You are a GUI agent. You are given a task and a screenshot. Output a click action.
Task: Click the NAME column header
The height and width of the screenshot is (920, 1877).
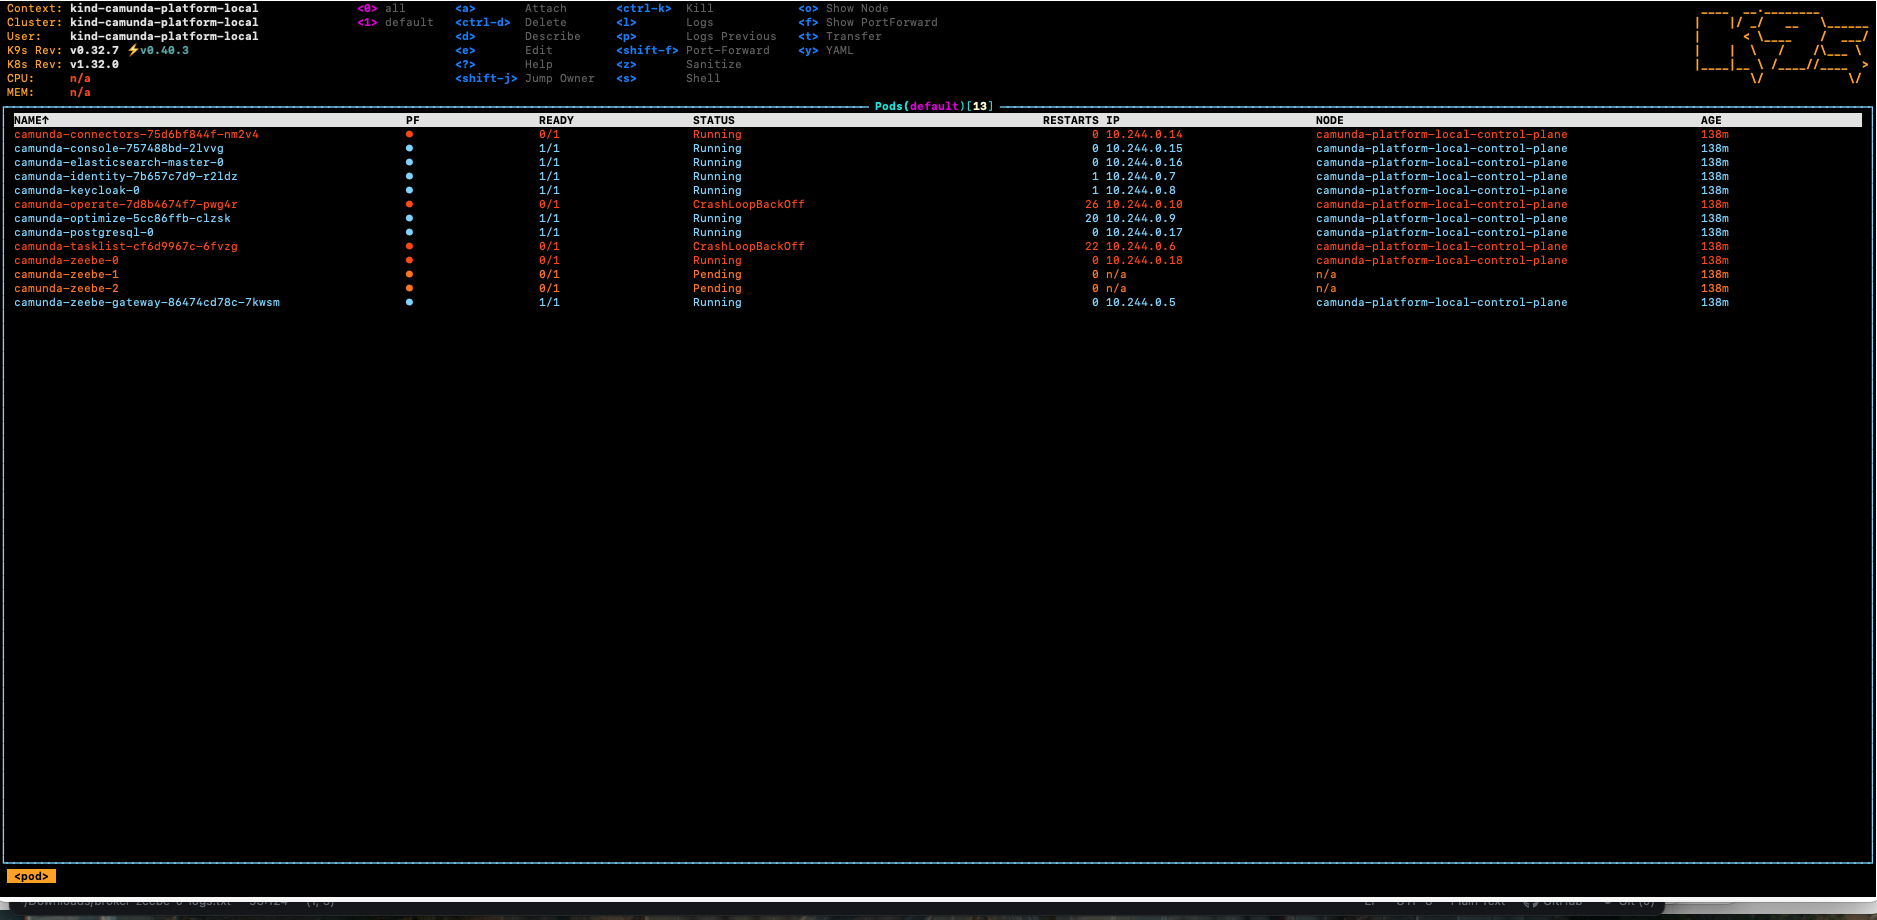(x=31, y=120)
